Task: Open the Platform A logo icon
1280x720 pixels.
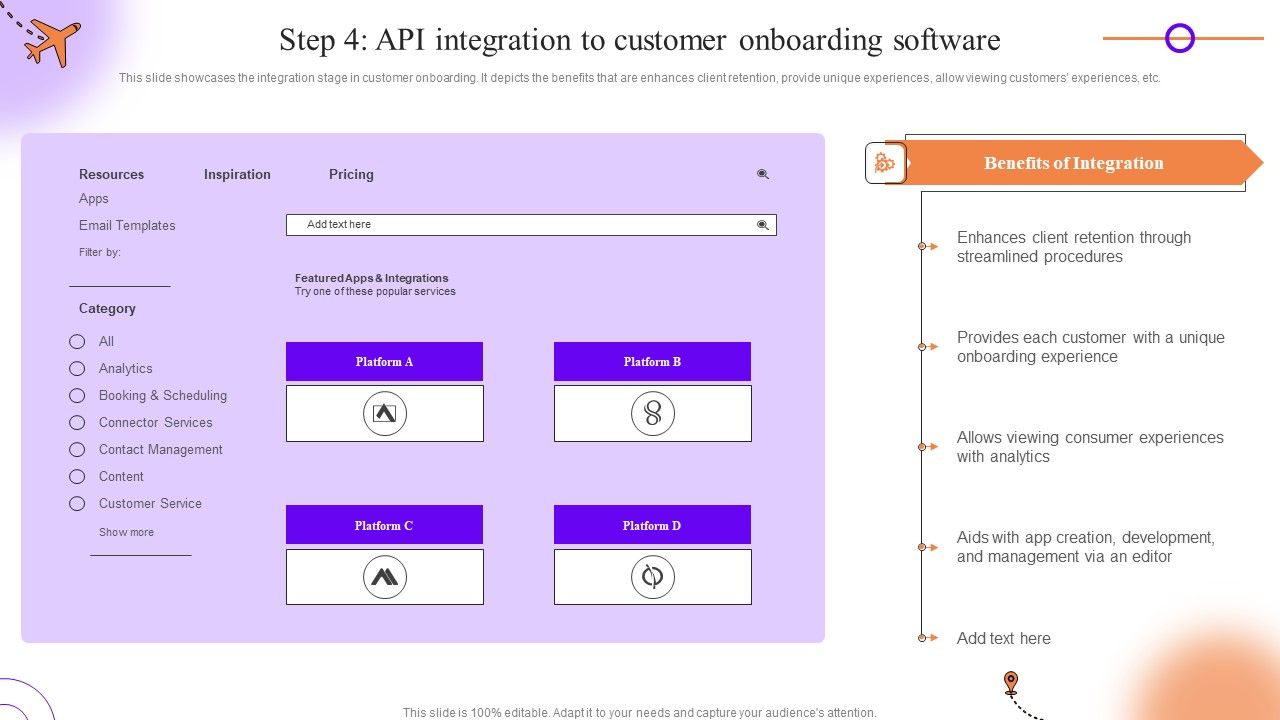Action: (385, 413)
